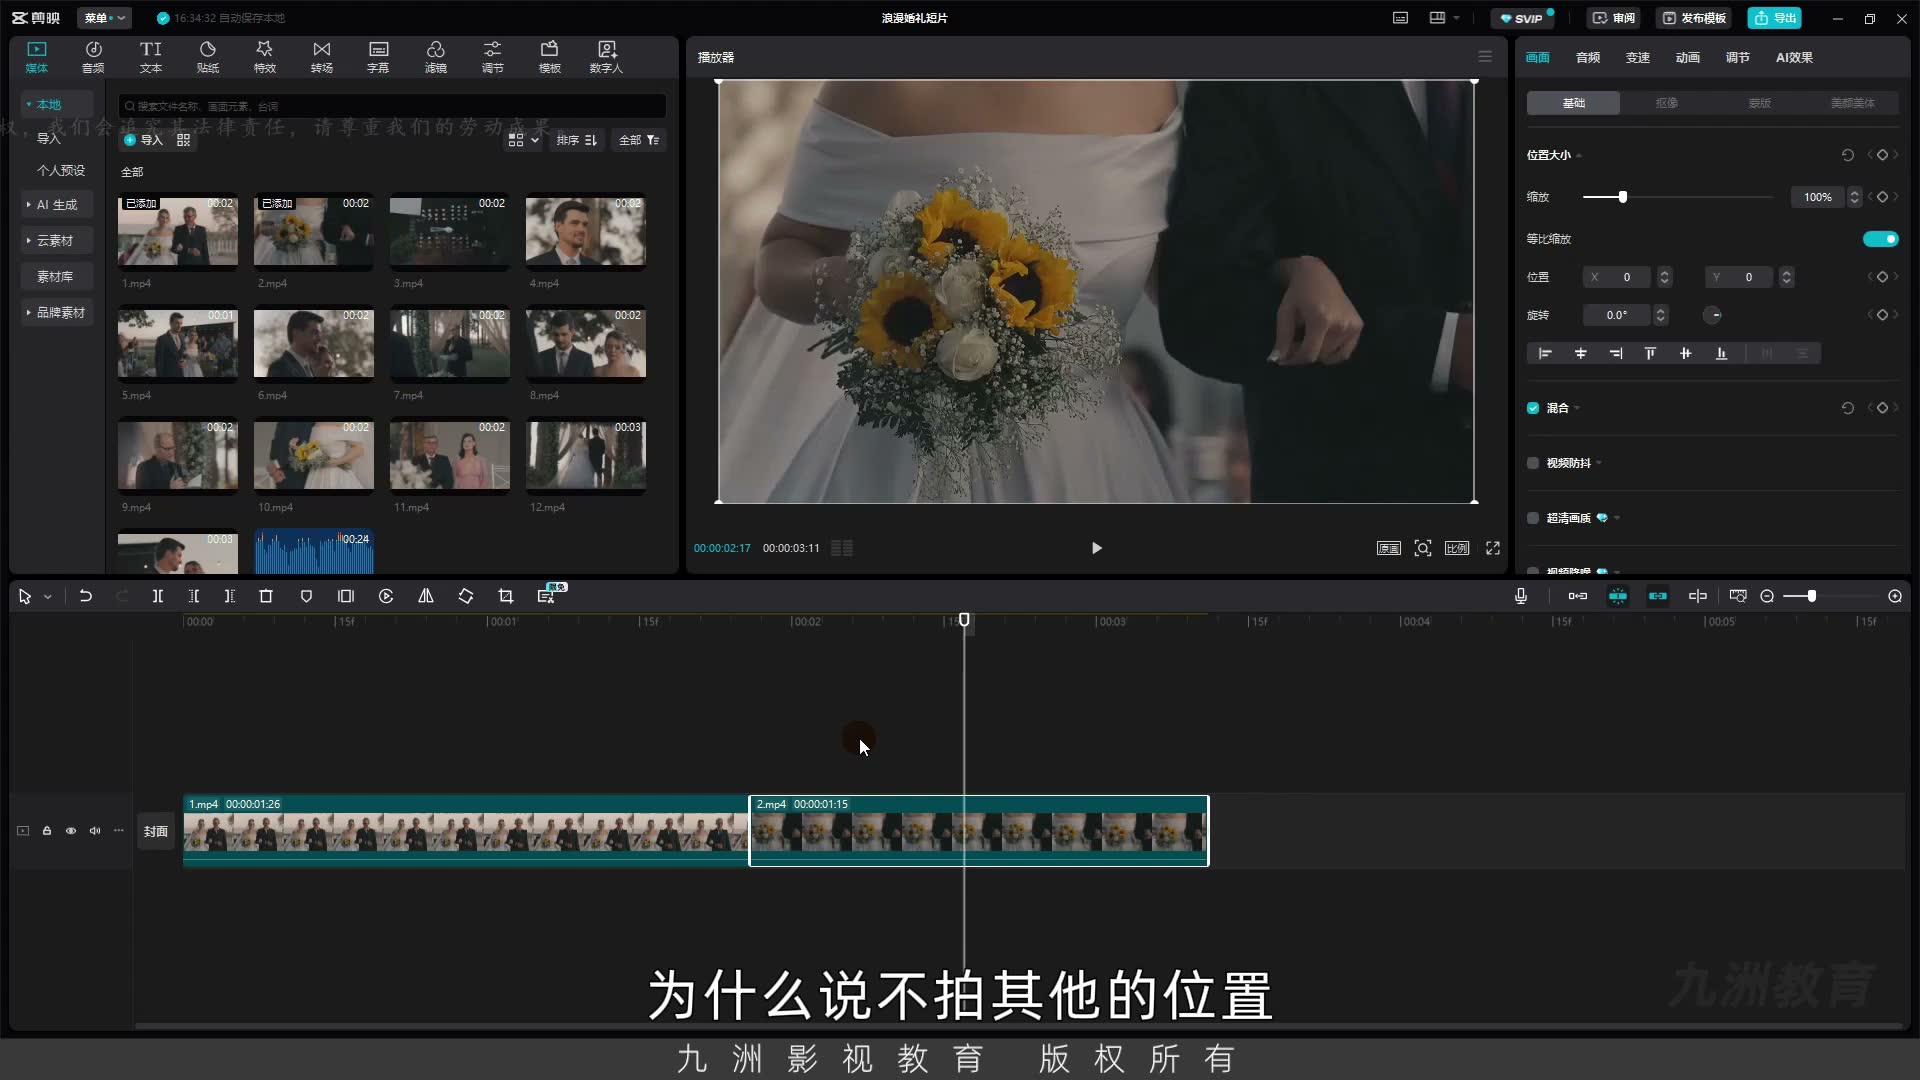Uncheck the 混合 blend checkbox

[x=1533, y=408]
